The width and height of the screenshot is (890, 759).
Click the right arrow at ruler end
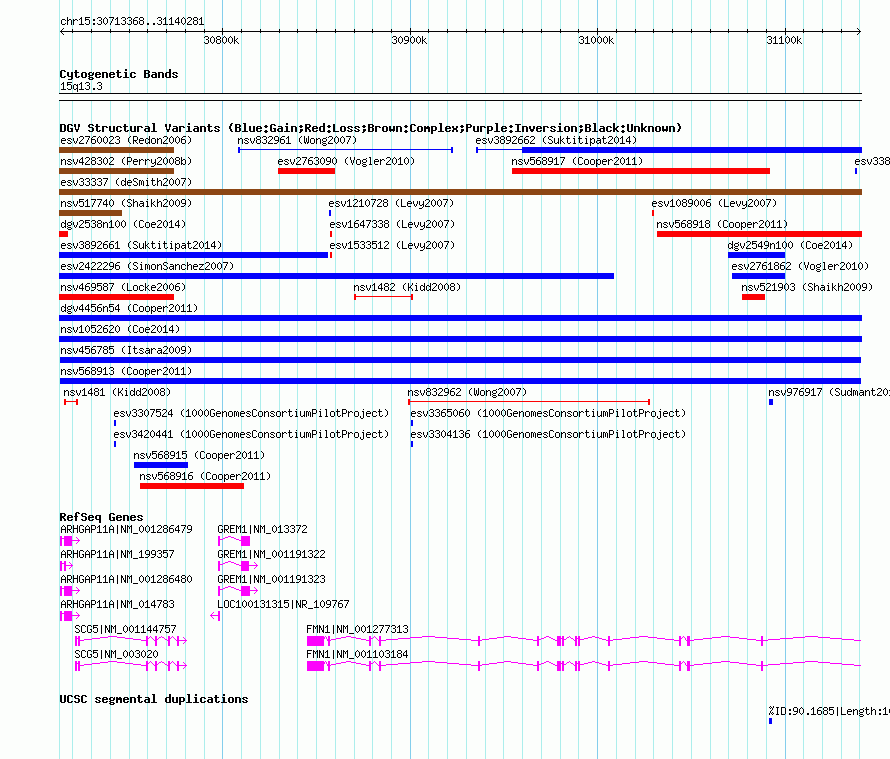(x=859, y=31)
